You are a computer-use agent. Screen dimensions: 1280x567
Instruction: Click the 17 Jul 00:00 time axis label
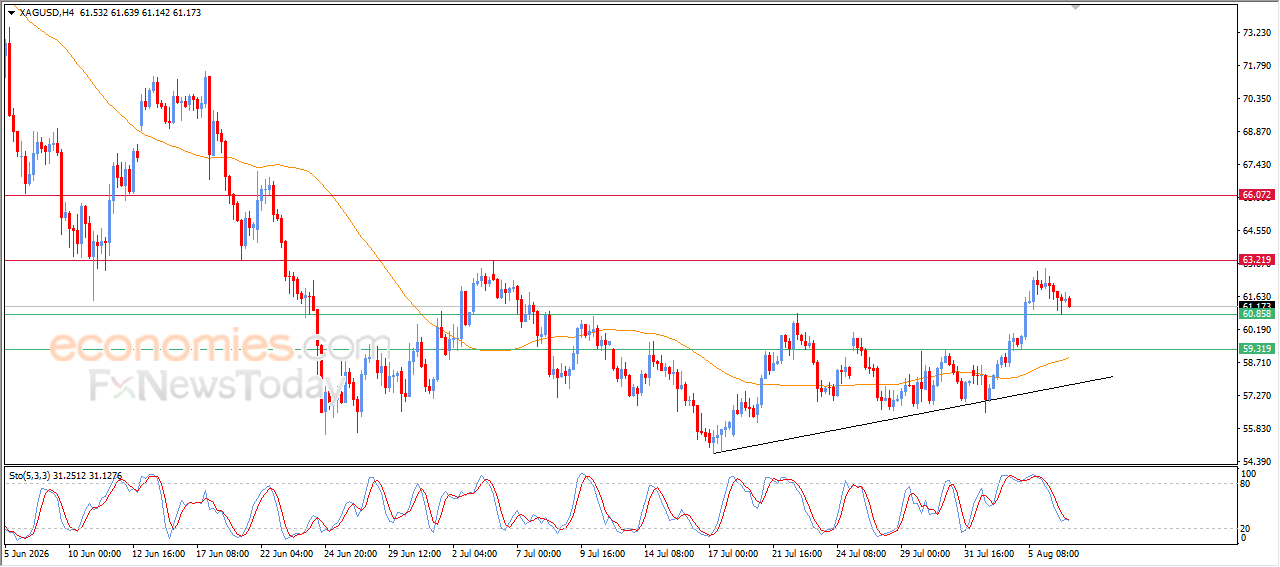(x=733, y=552)
